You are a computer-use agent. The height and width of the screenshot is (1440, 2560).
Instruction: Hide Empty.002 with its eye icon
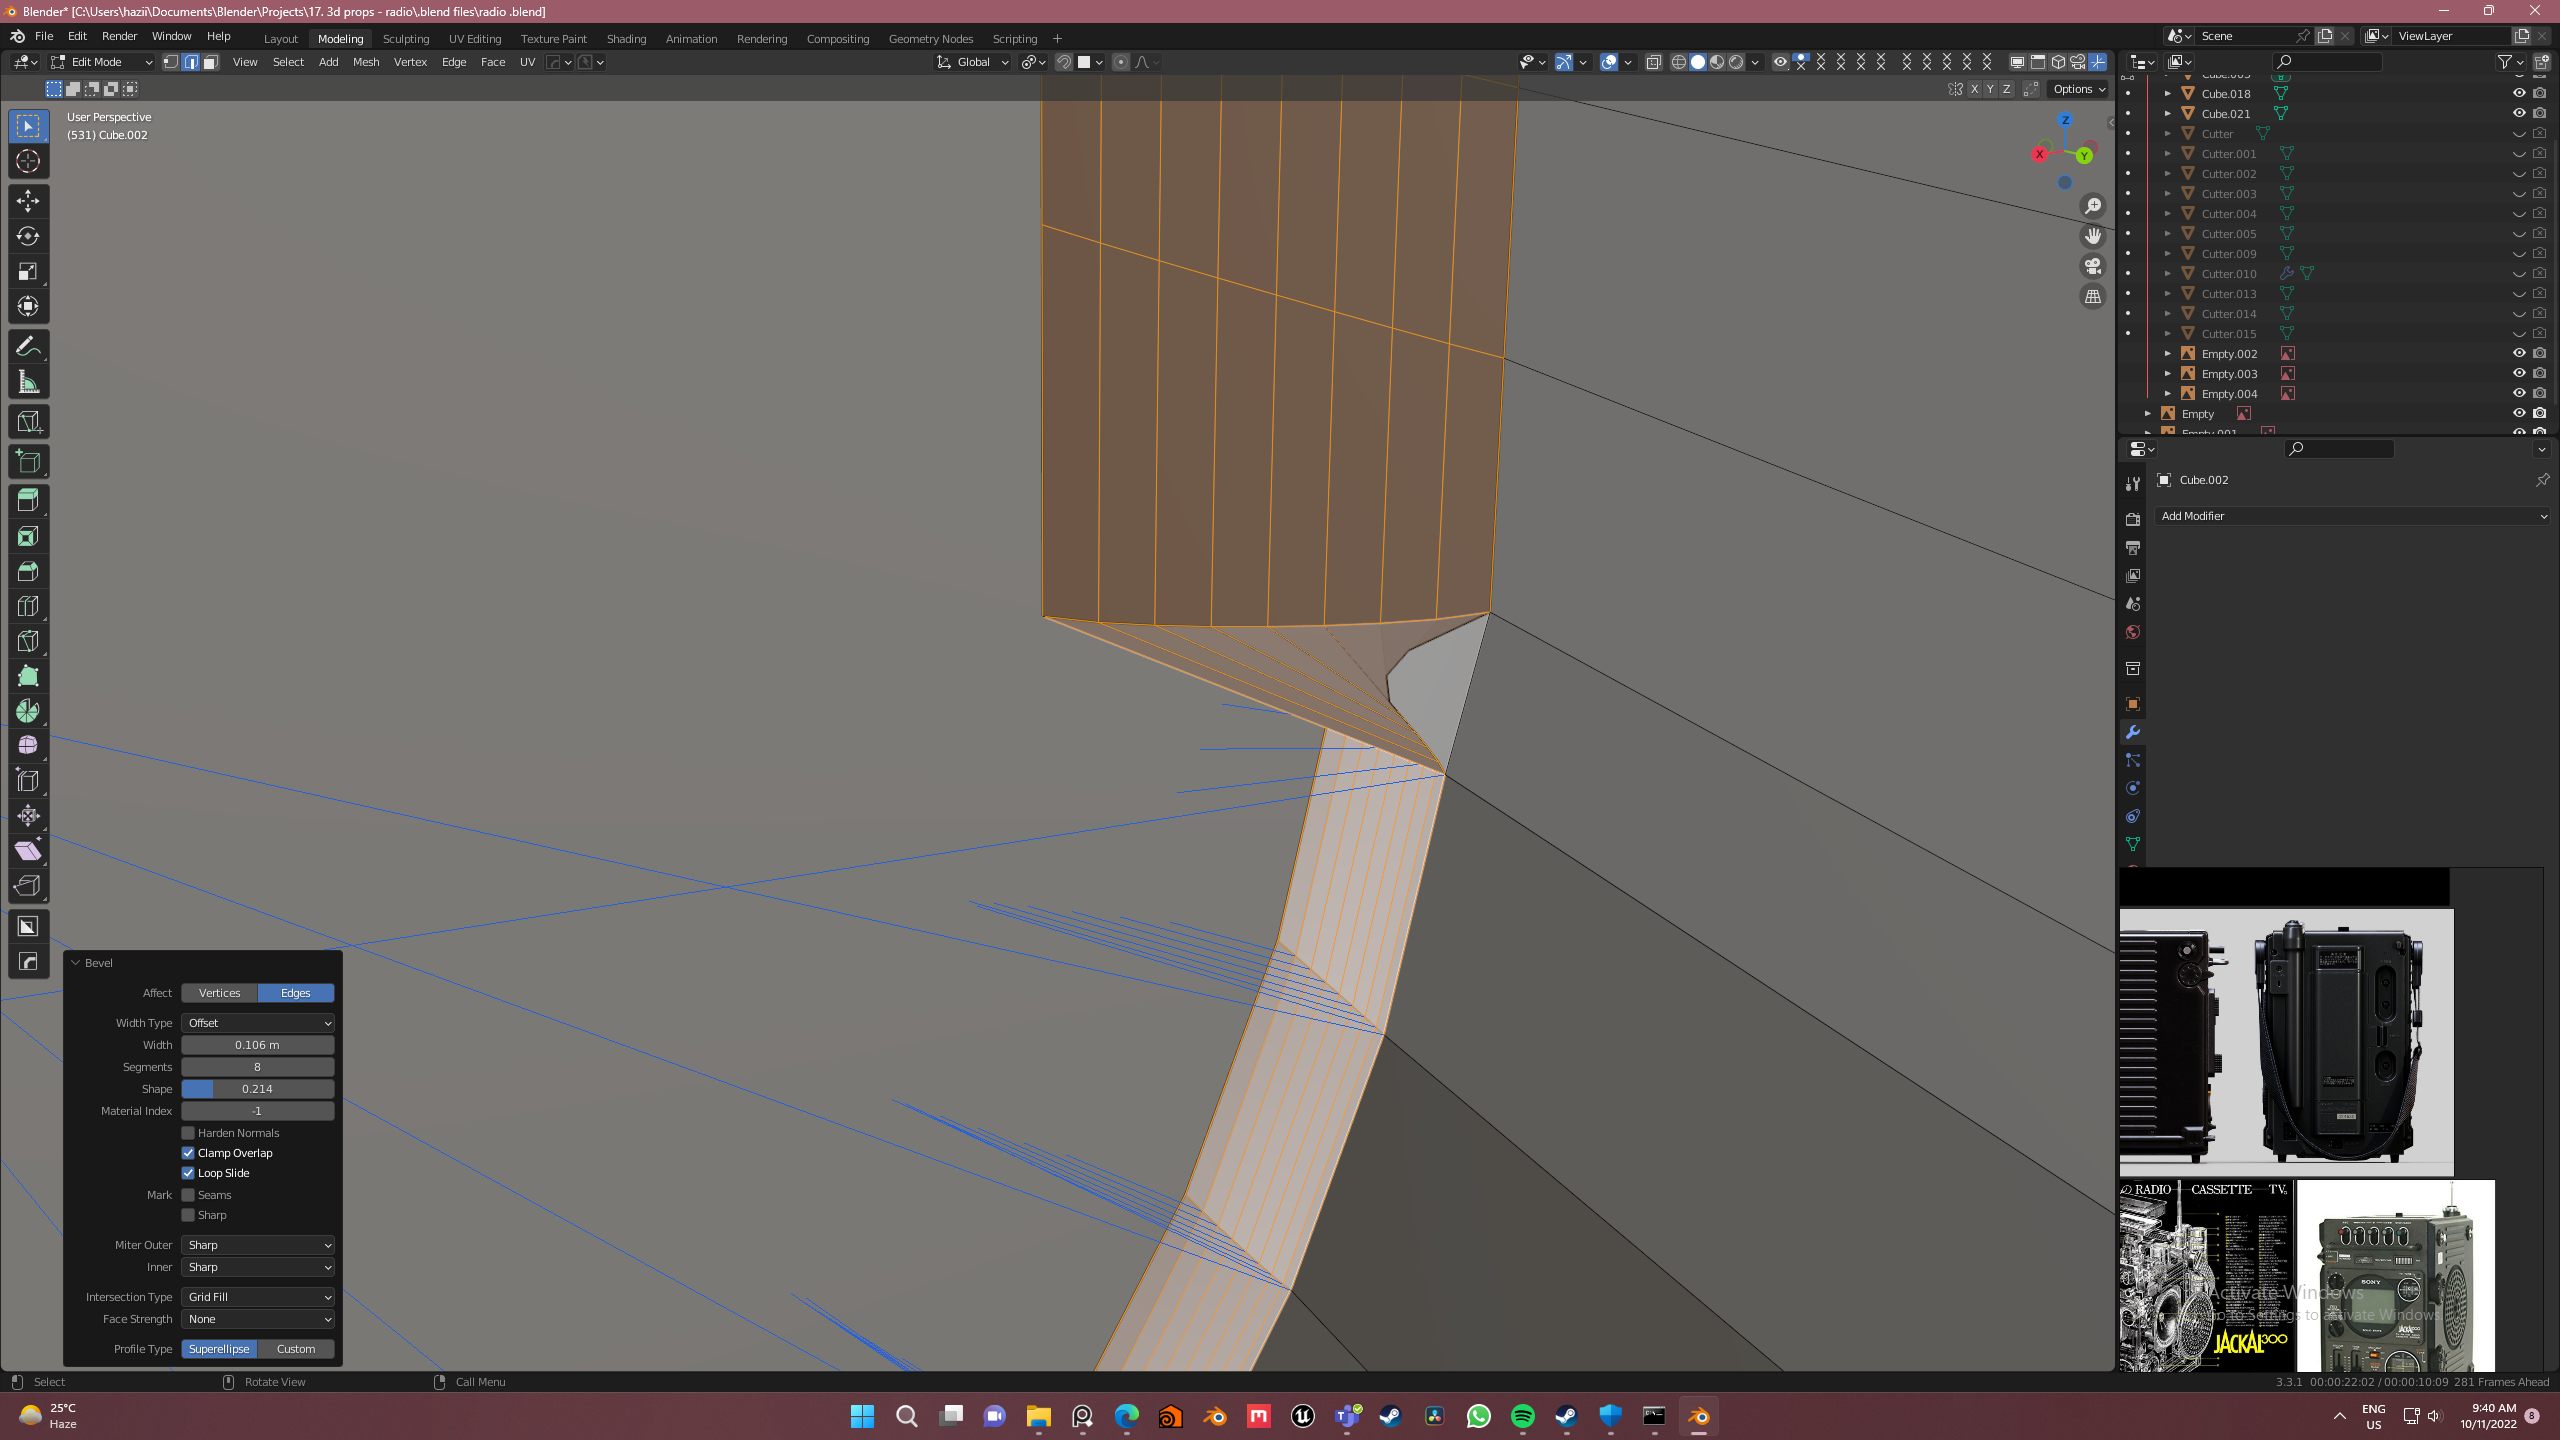click(2519, 353)
